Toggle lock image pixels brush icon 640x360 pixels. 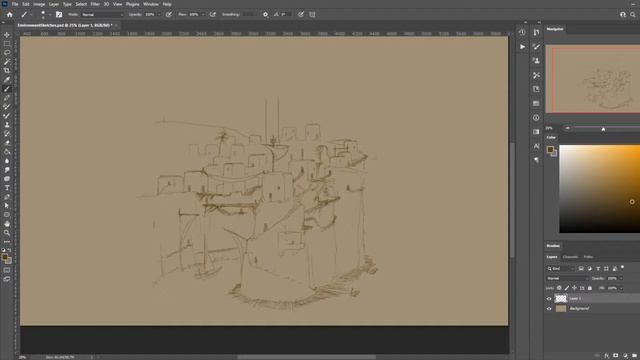pyautogui.click(x=567, y=288)
